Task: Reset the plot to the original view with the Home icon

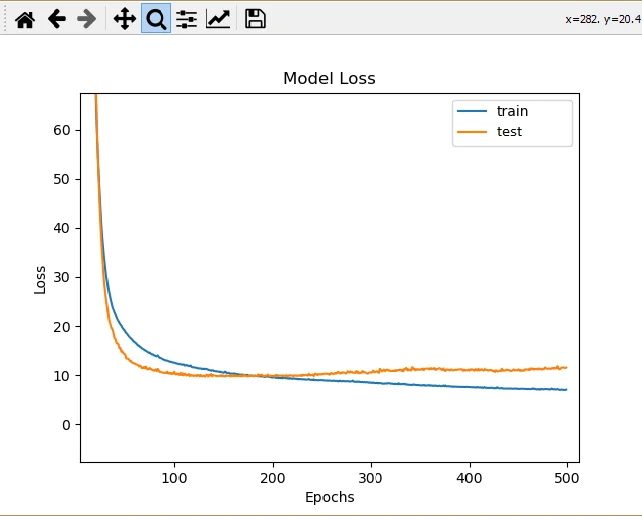Action: coord(25,19)
